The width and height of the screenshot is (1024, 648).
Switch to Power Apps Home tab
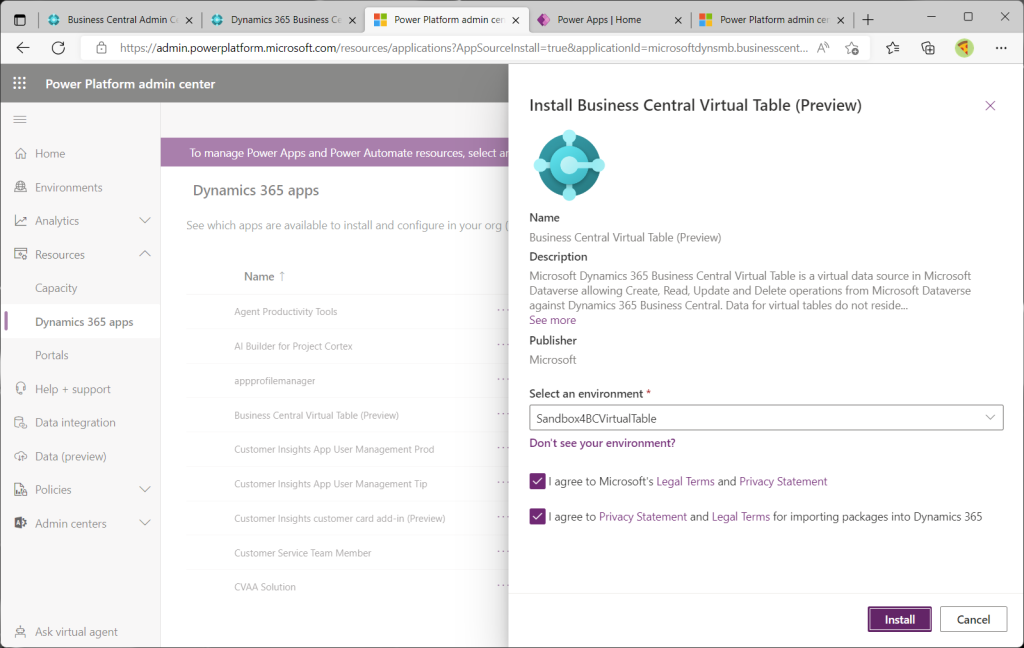pyautogui.click(x=609, y=20)
